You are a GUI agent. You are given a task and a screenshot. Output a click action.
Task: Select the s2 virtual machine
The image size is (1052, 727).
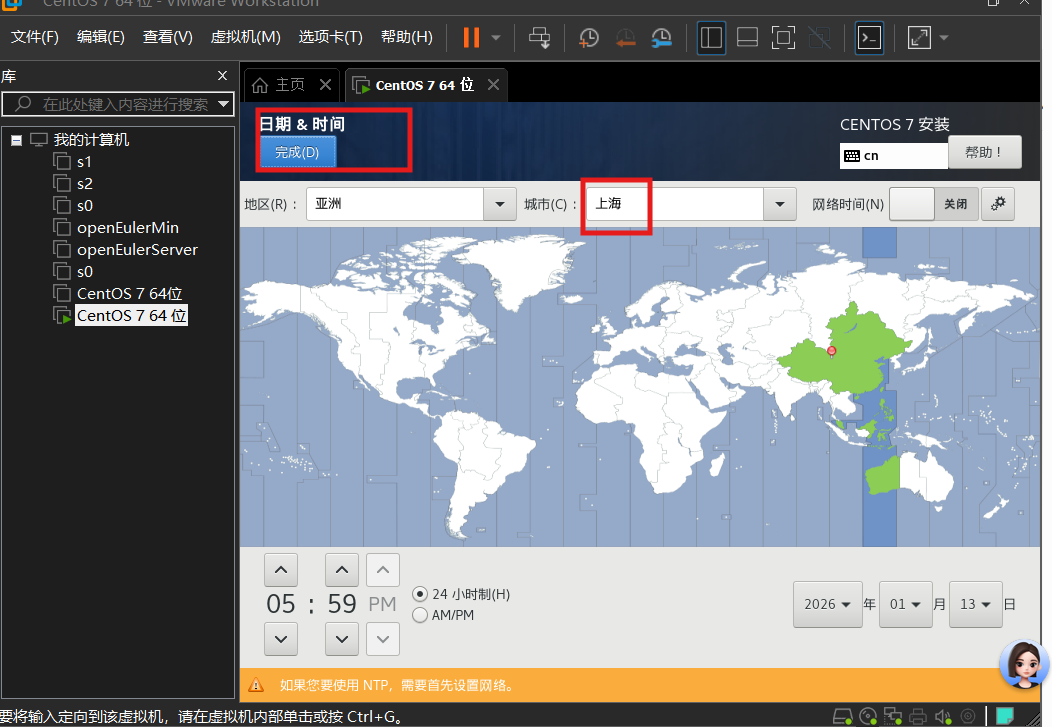click(x=84, y=184)
